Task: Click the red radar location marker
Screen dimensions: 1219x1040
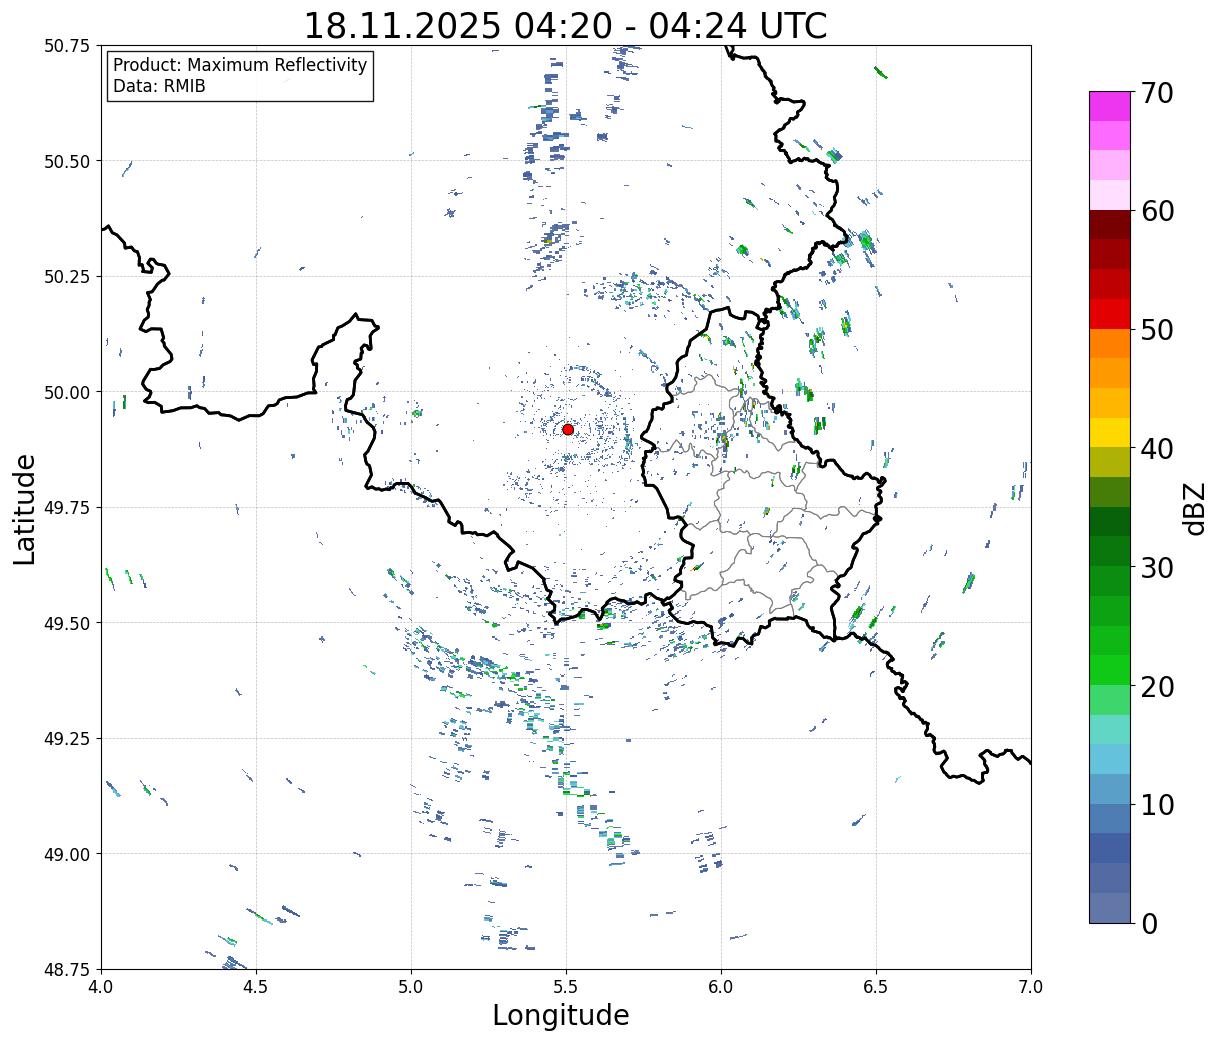Action: coord(568,429)
